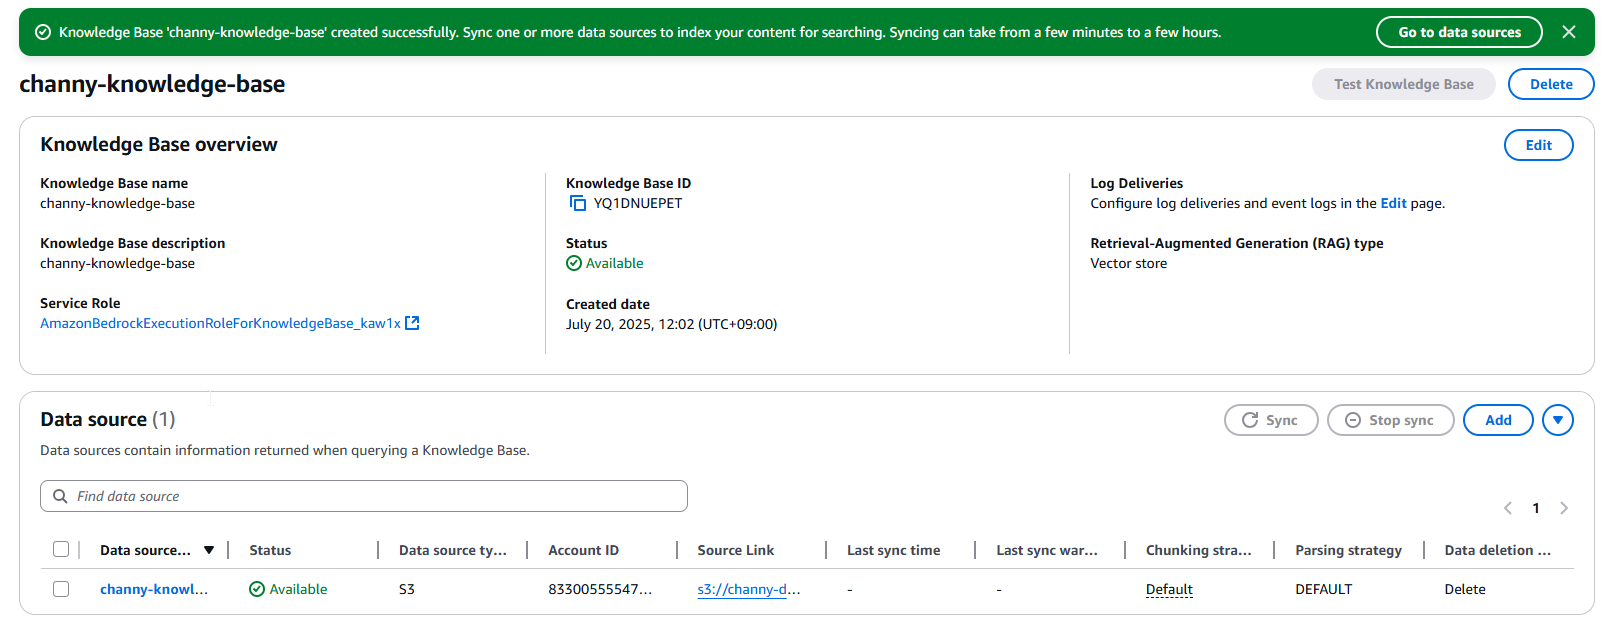The image size is (1606, 621).
Task: Dismiss the green success banner
Action: coord(1569,32)
